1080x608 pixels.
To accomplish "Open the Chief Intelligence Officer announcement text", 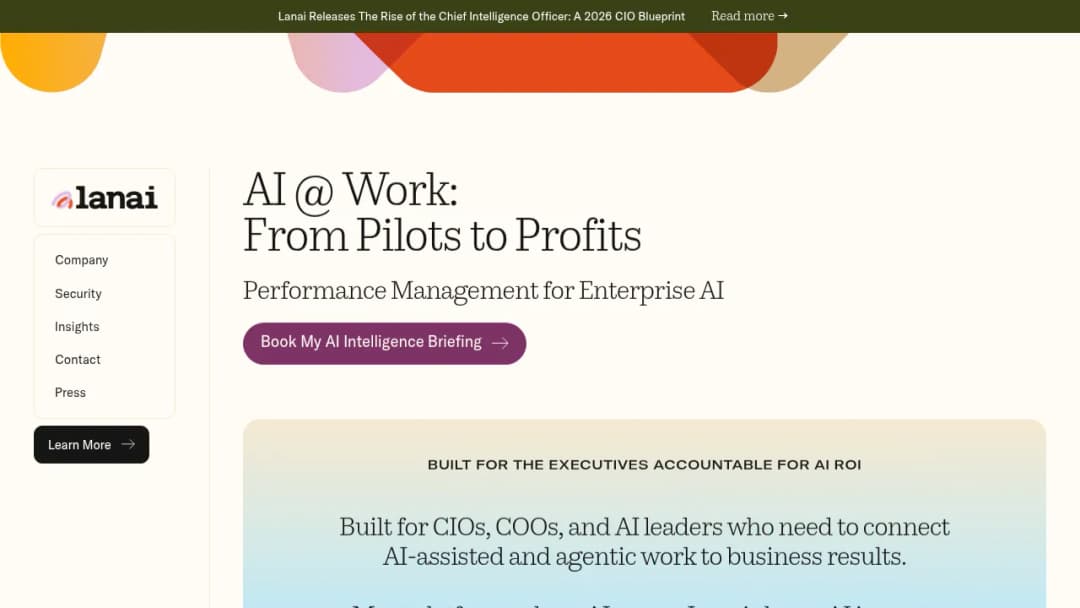I will [481, 17].
